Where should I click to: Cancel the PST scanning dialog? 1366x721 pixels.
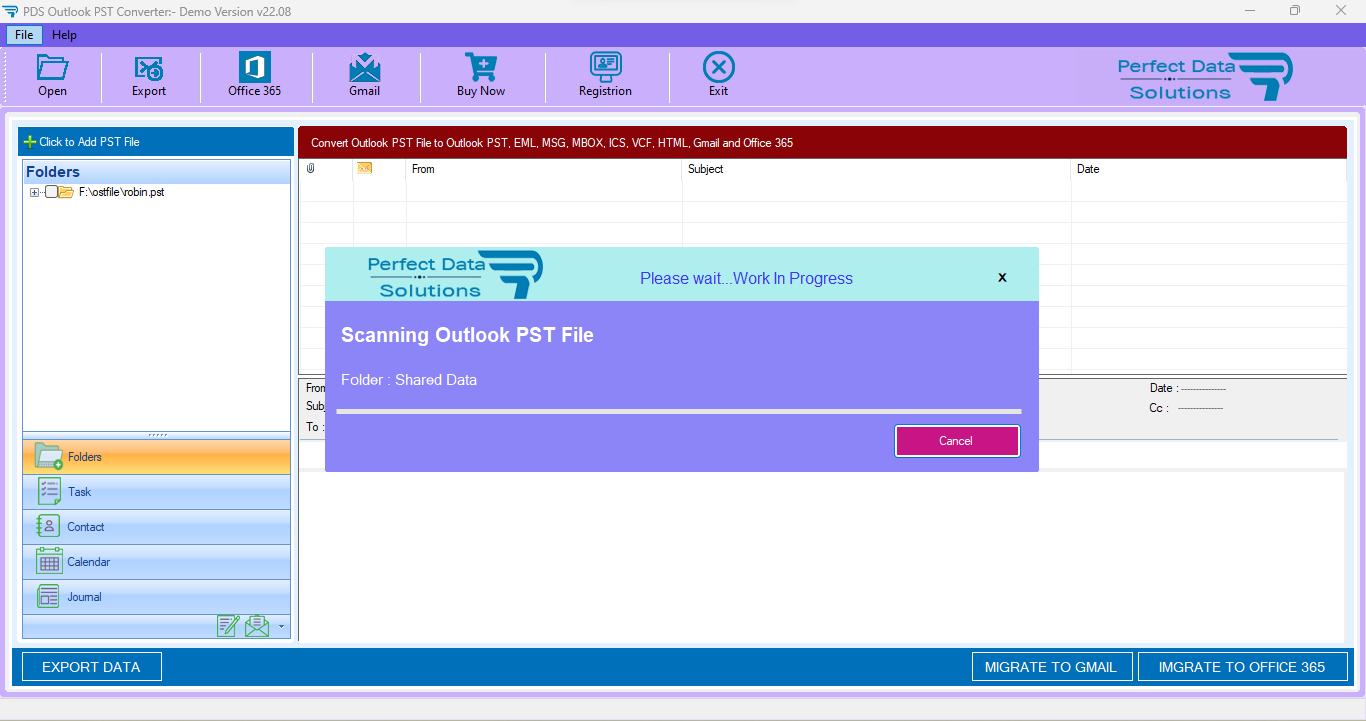[957, 441]
